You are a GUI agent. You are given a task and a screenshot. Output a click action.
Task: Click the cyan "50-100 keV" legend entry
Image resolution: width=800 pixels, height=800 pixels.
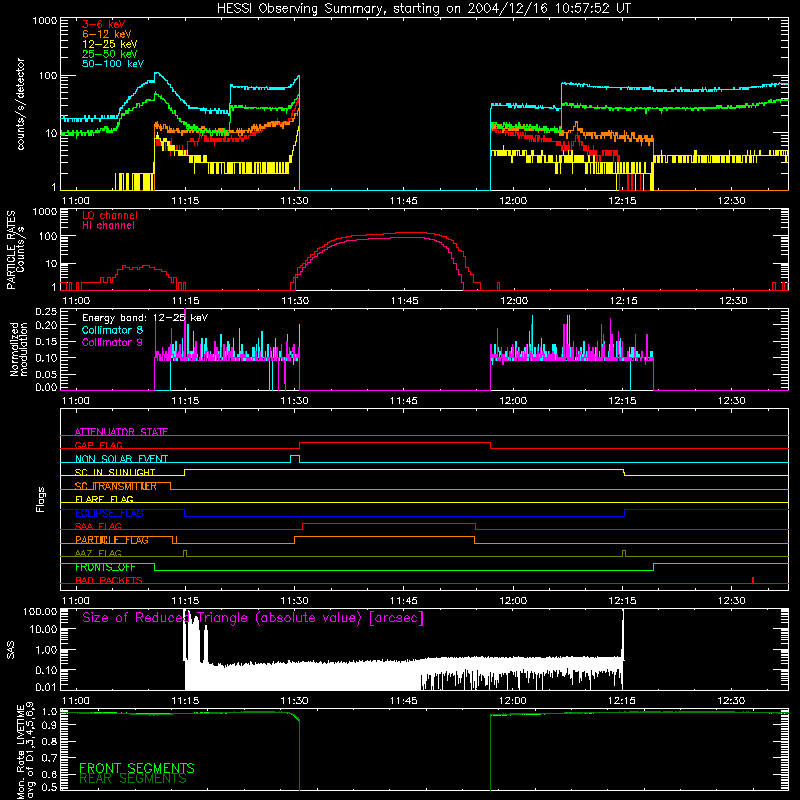pos(112,64)
